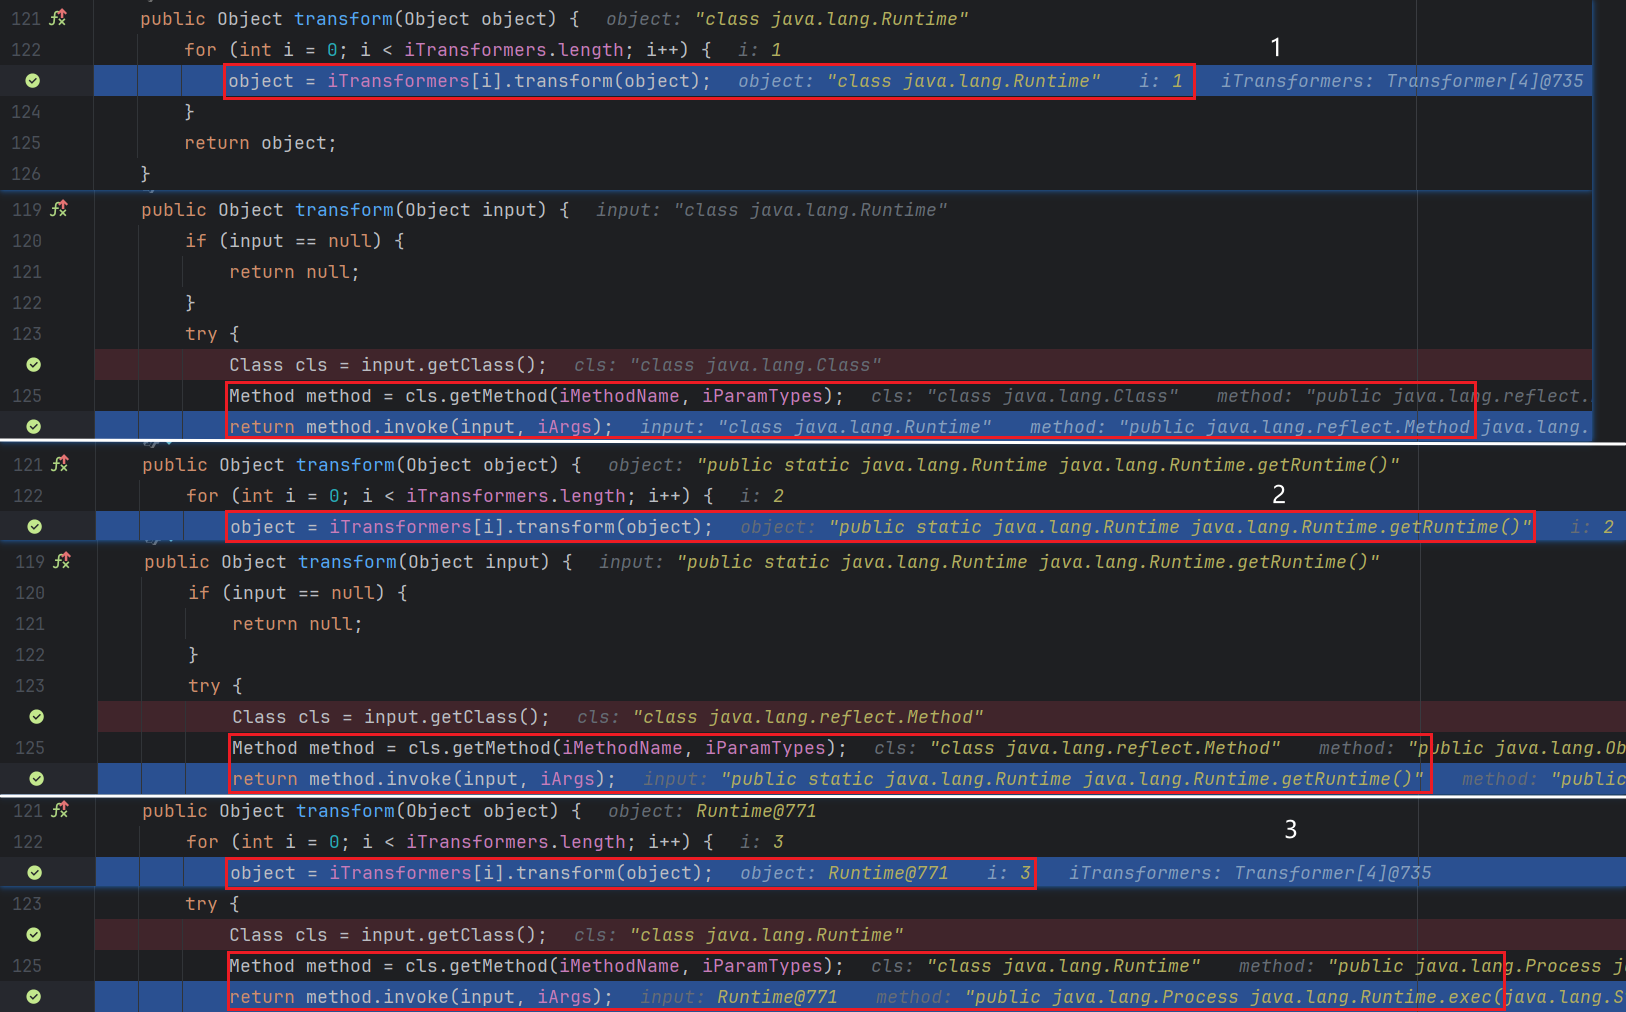Viewport: 1626px width, 1012px height.
Task: Remove breakpoint on method.invoke line with input getRuntime()
Action: tap(36, 779)
